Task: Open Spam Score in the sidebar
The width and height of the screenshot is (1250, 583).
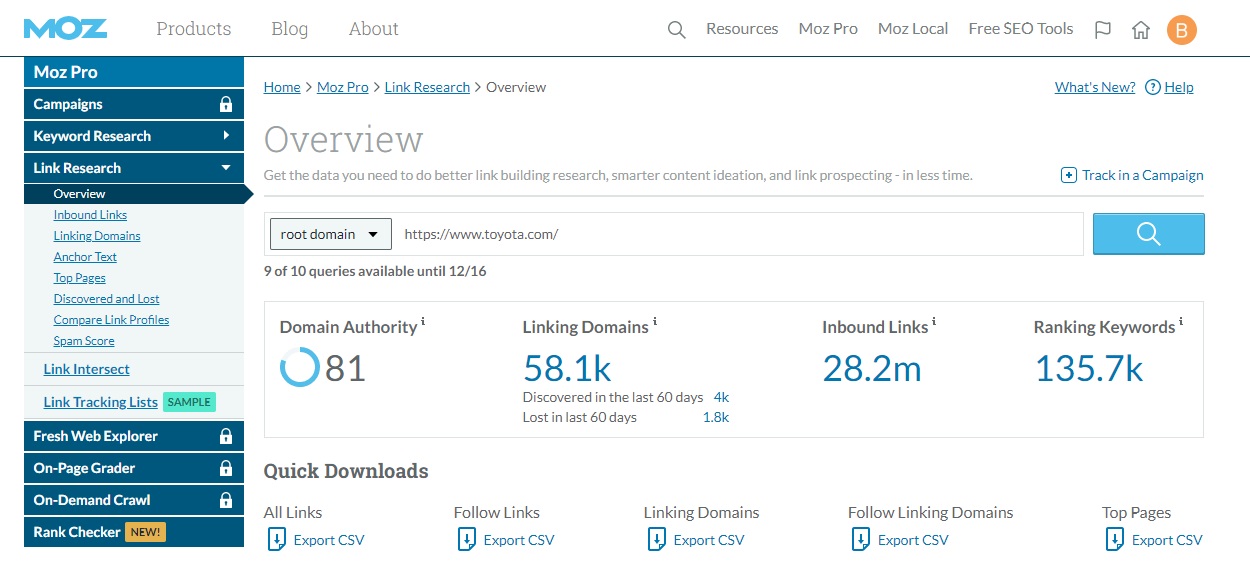Action: [x=84, y=341]
